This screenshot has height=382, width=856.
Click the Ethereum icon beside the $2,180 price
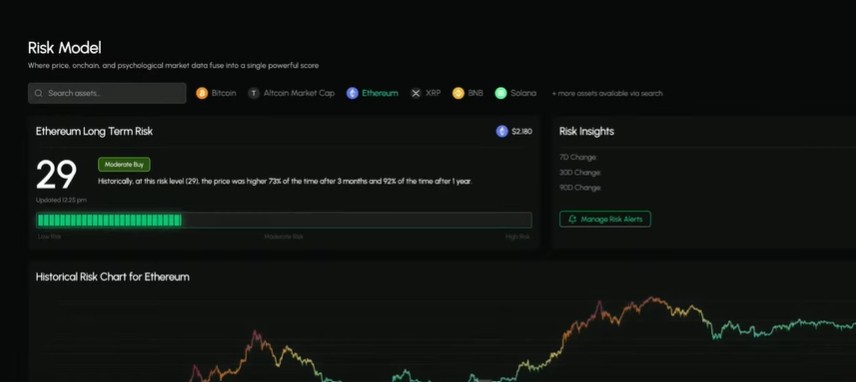click(x=502, y=131)
